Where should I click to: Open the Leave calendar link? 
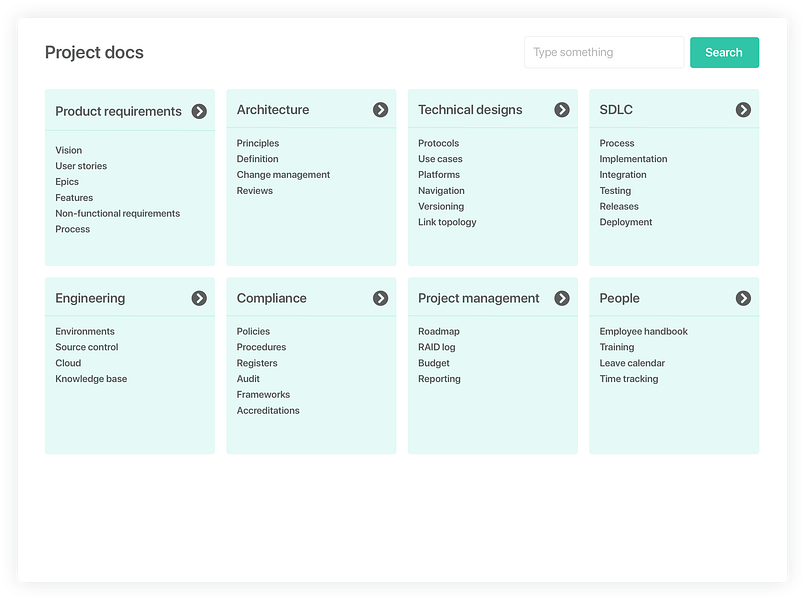(632, 363)
